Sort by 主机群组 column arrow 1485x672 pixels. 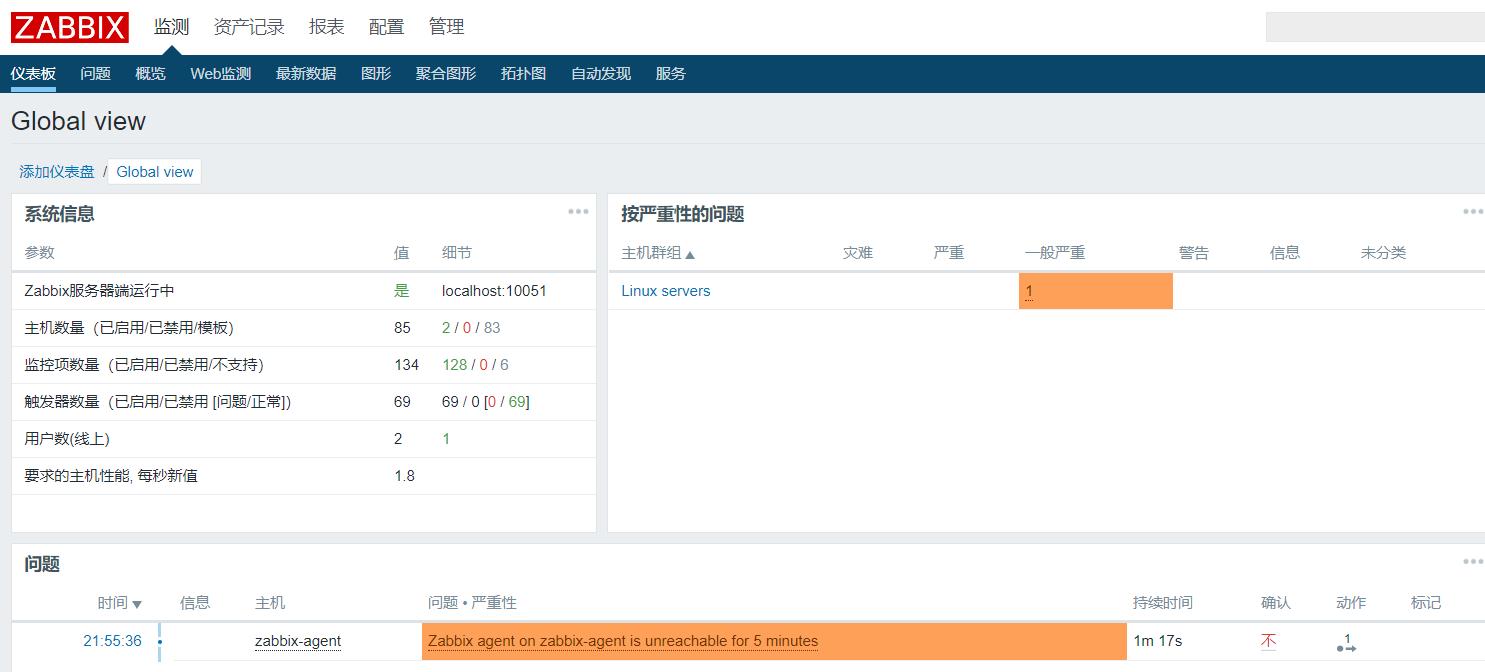(690, 254)
